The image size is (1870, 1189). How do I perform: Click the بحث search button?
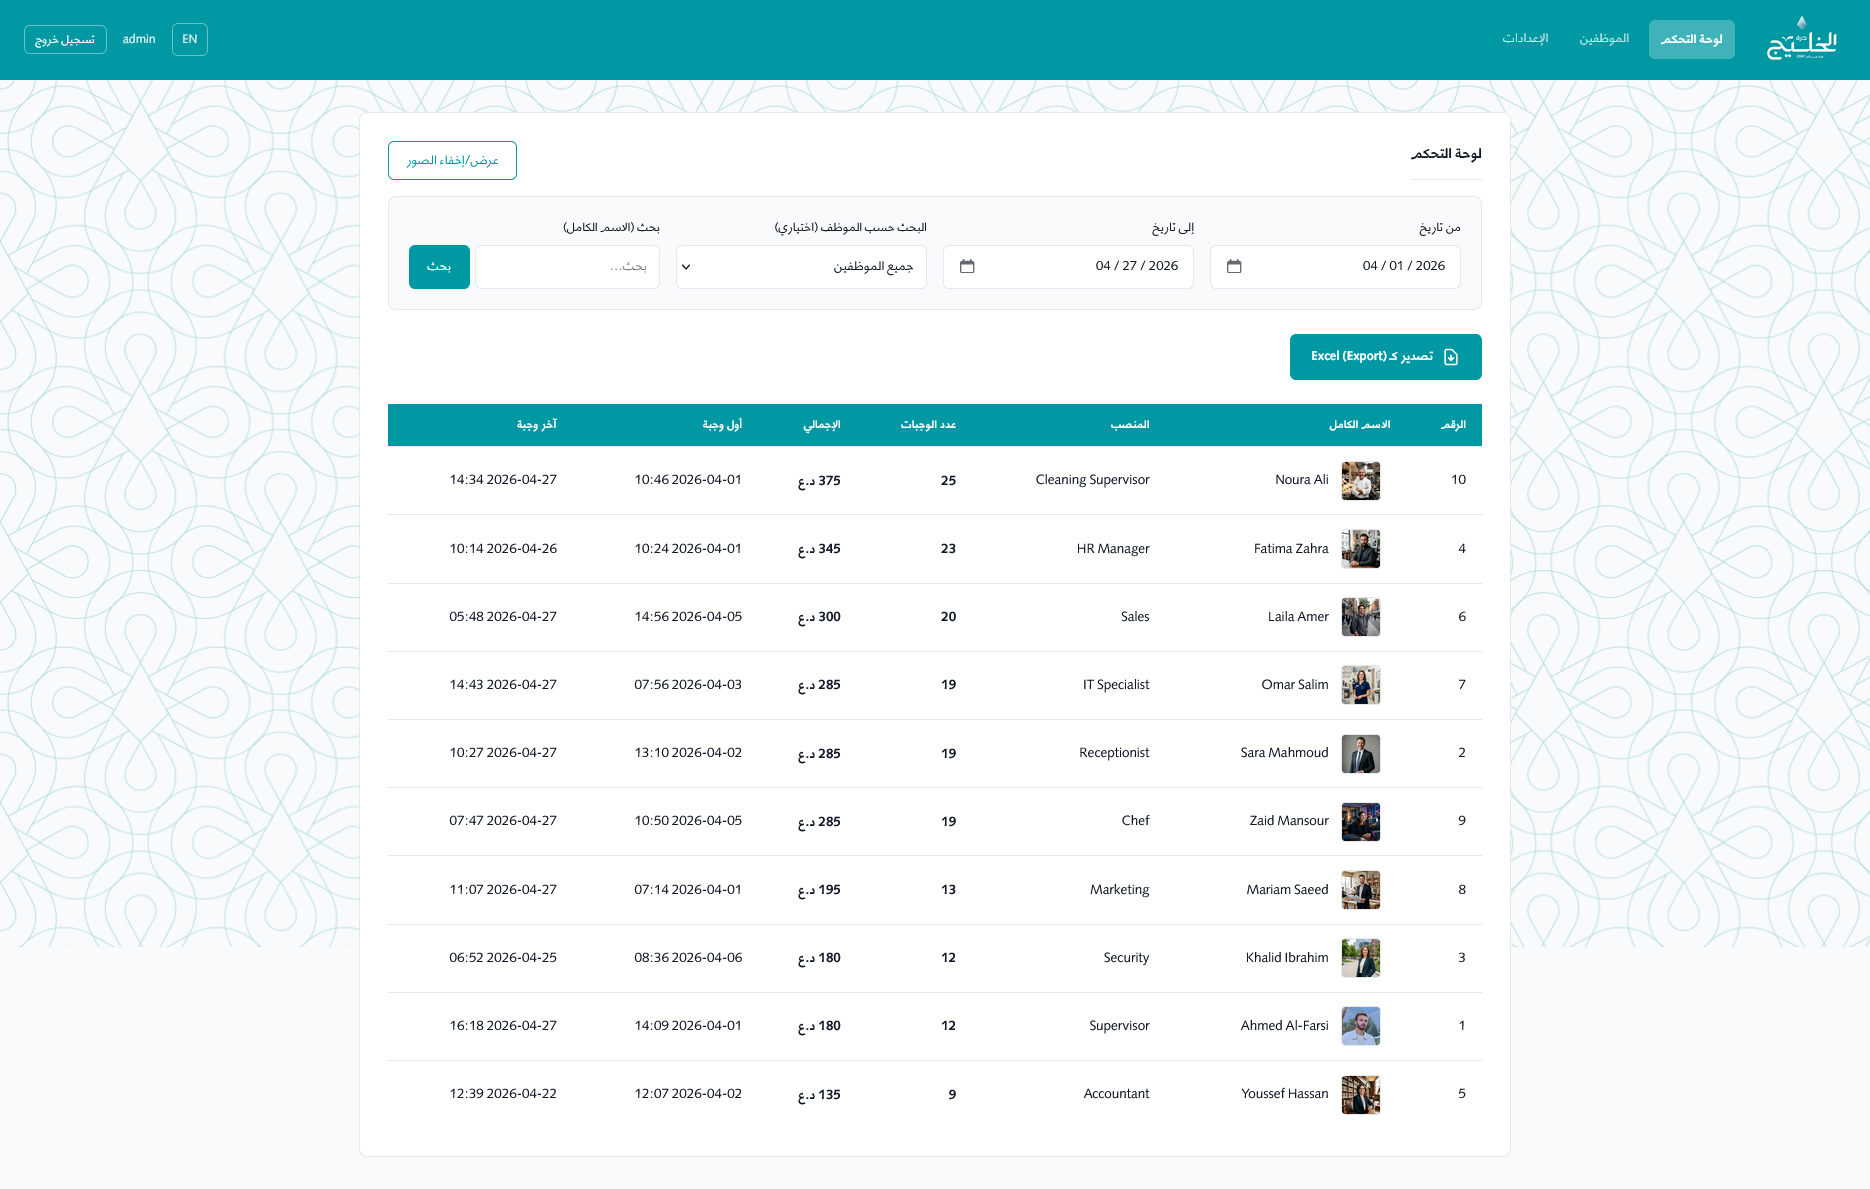point(438,266)
